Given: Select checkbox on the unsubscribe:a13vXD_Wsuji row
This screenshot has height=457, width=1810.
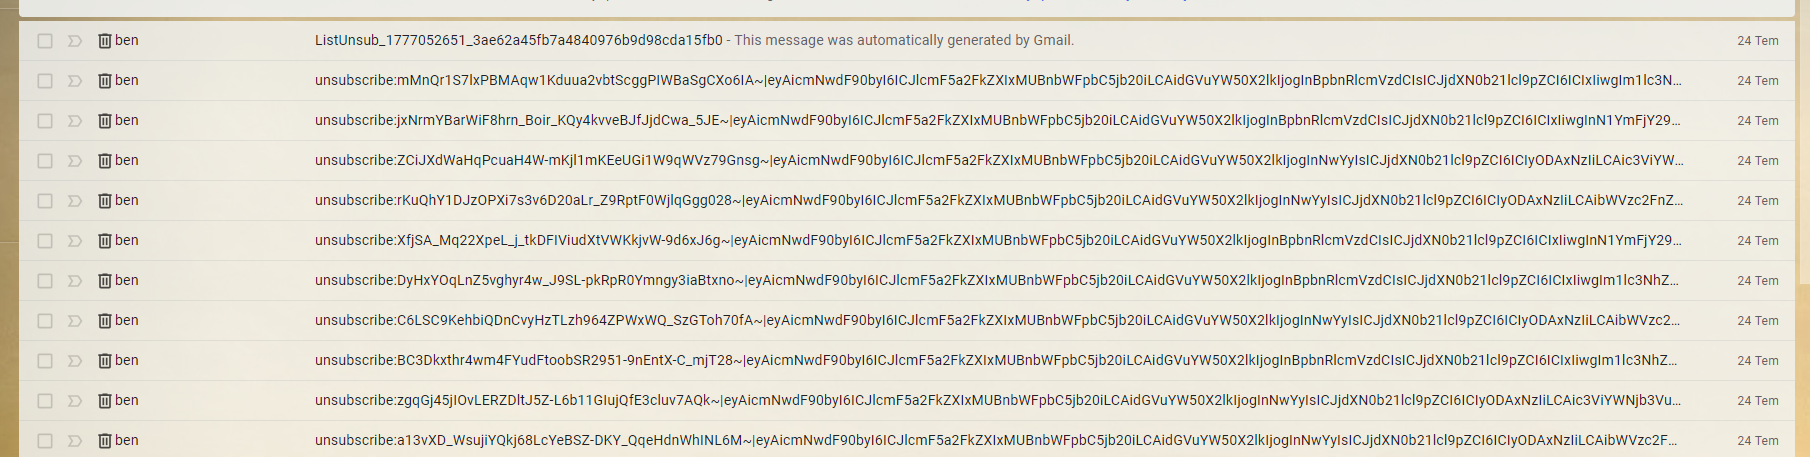Looking at the screenshot, I should (45, 441).
